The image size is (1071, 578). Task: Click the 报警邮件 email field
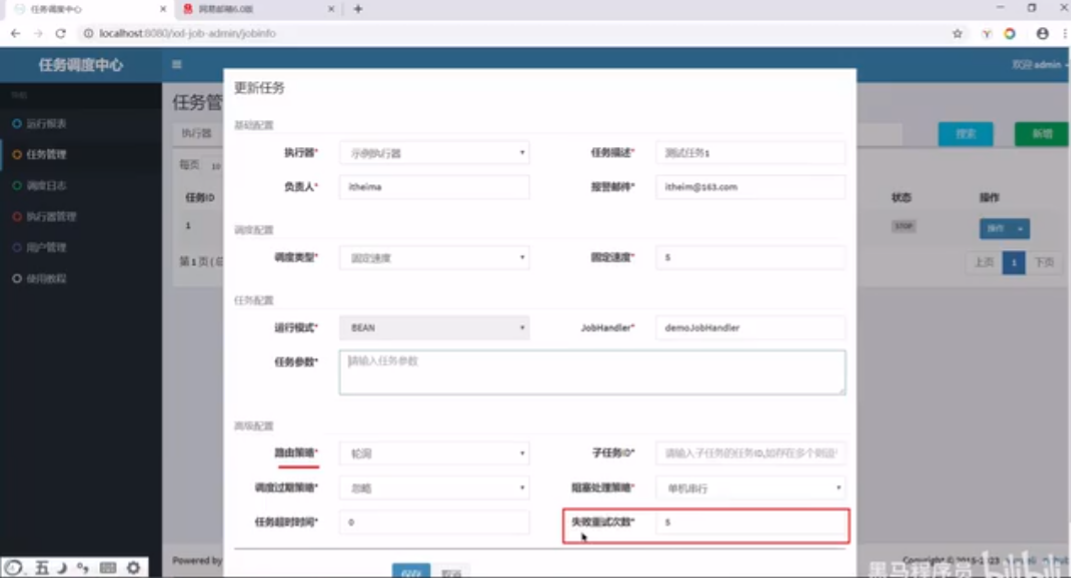coord(750,187)
